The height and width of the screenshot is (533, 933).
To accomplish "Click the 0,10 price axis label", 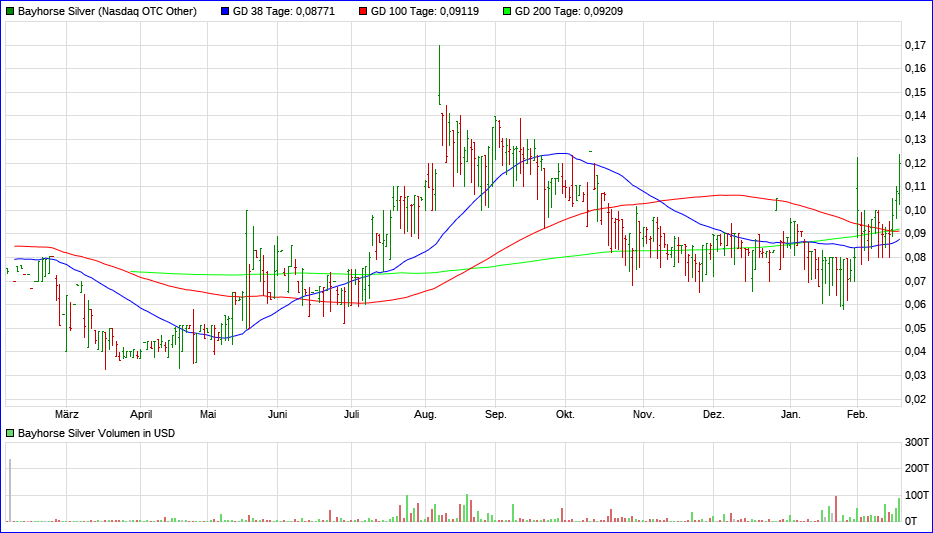I will (915, 210).
